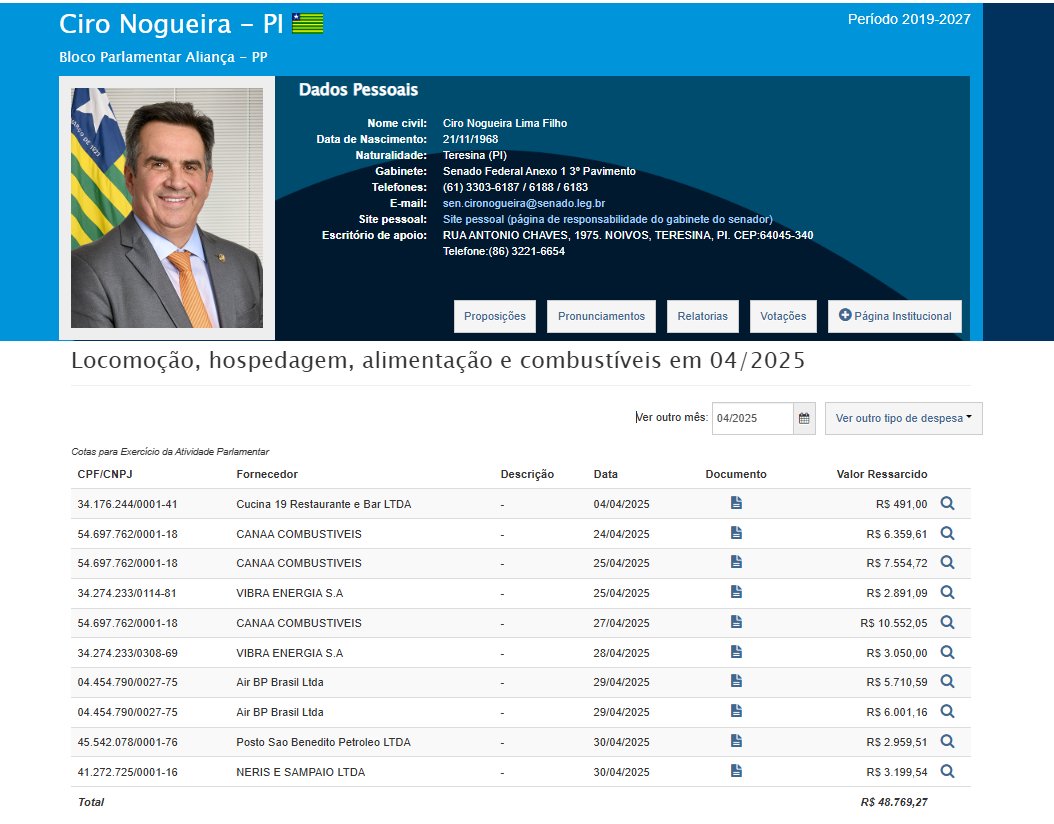This screenshot has width=1054, height=824.
Task: Click the 'Ciro Nogueira – PI' heading
Action: tap(171, 24)
